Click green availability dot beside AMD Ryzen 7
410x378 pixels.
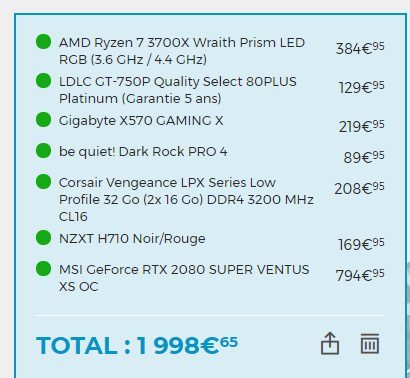pos(43,42)
